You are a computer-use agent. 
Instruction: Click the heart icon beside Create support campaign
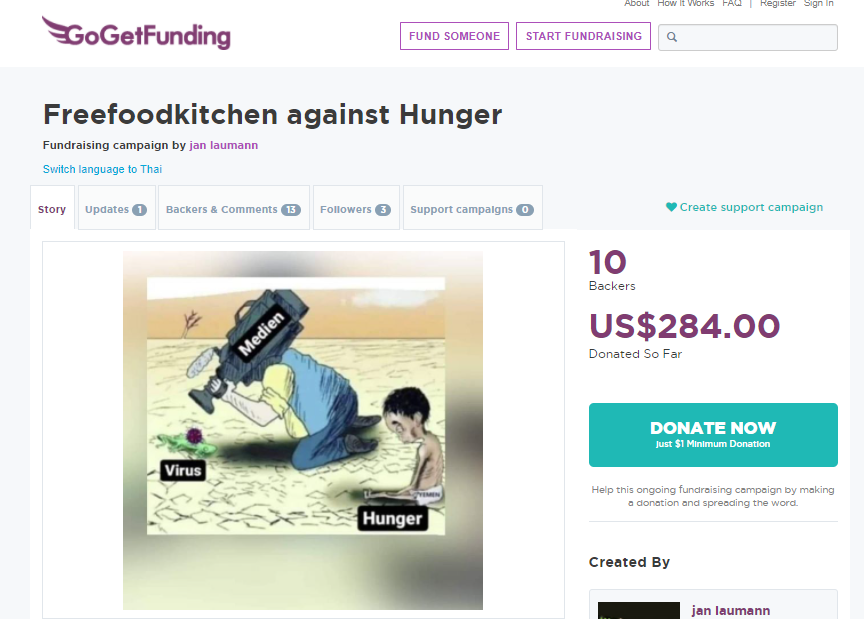[671, 207]
